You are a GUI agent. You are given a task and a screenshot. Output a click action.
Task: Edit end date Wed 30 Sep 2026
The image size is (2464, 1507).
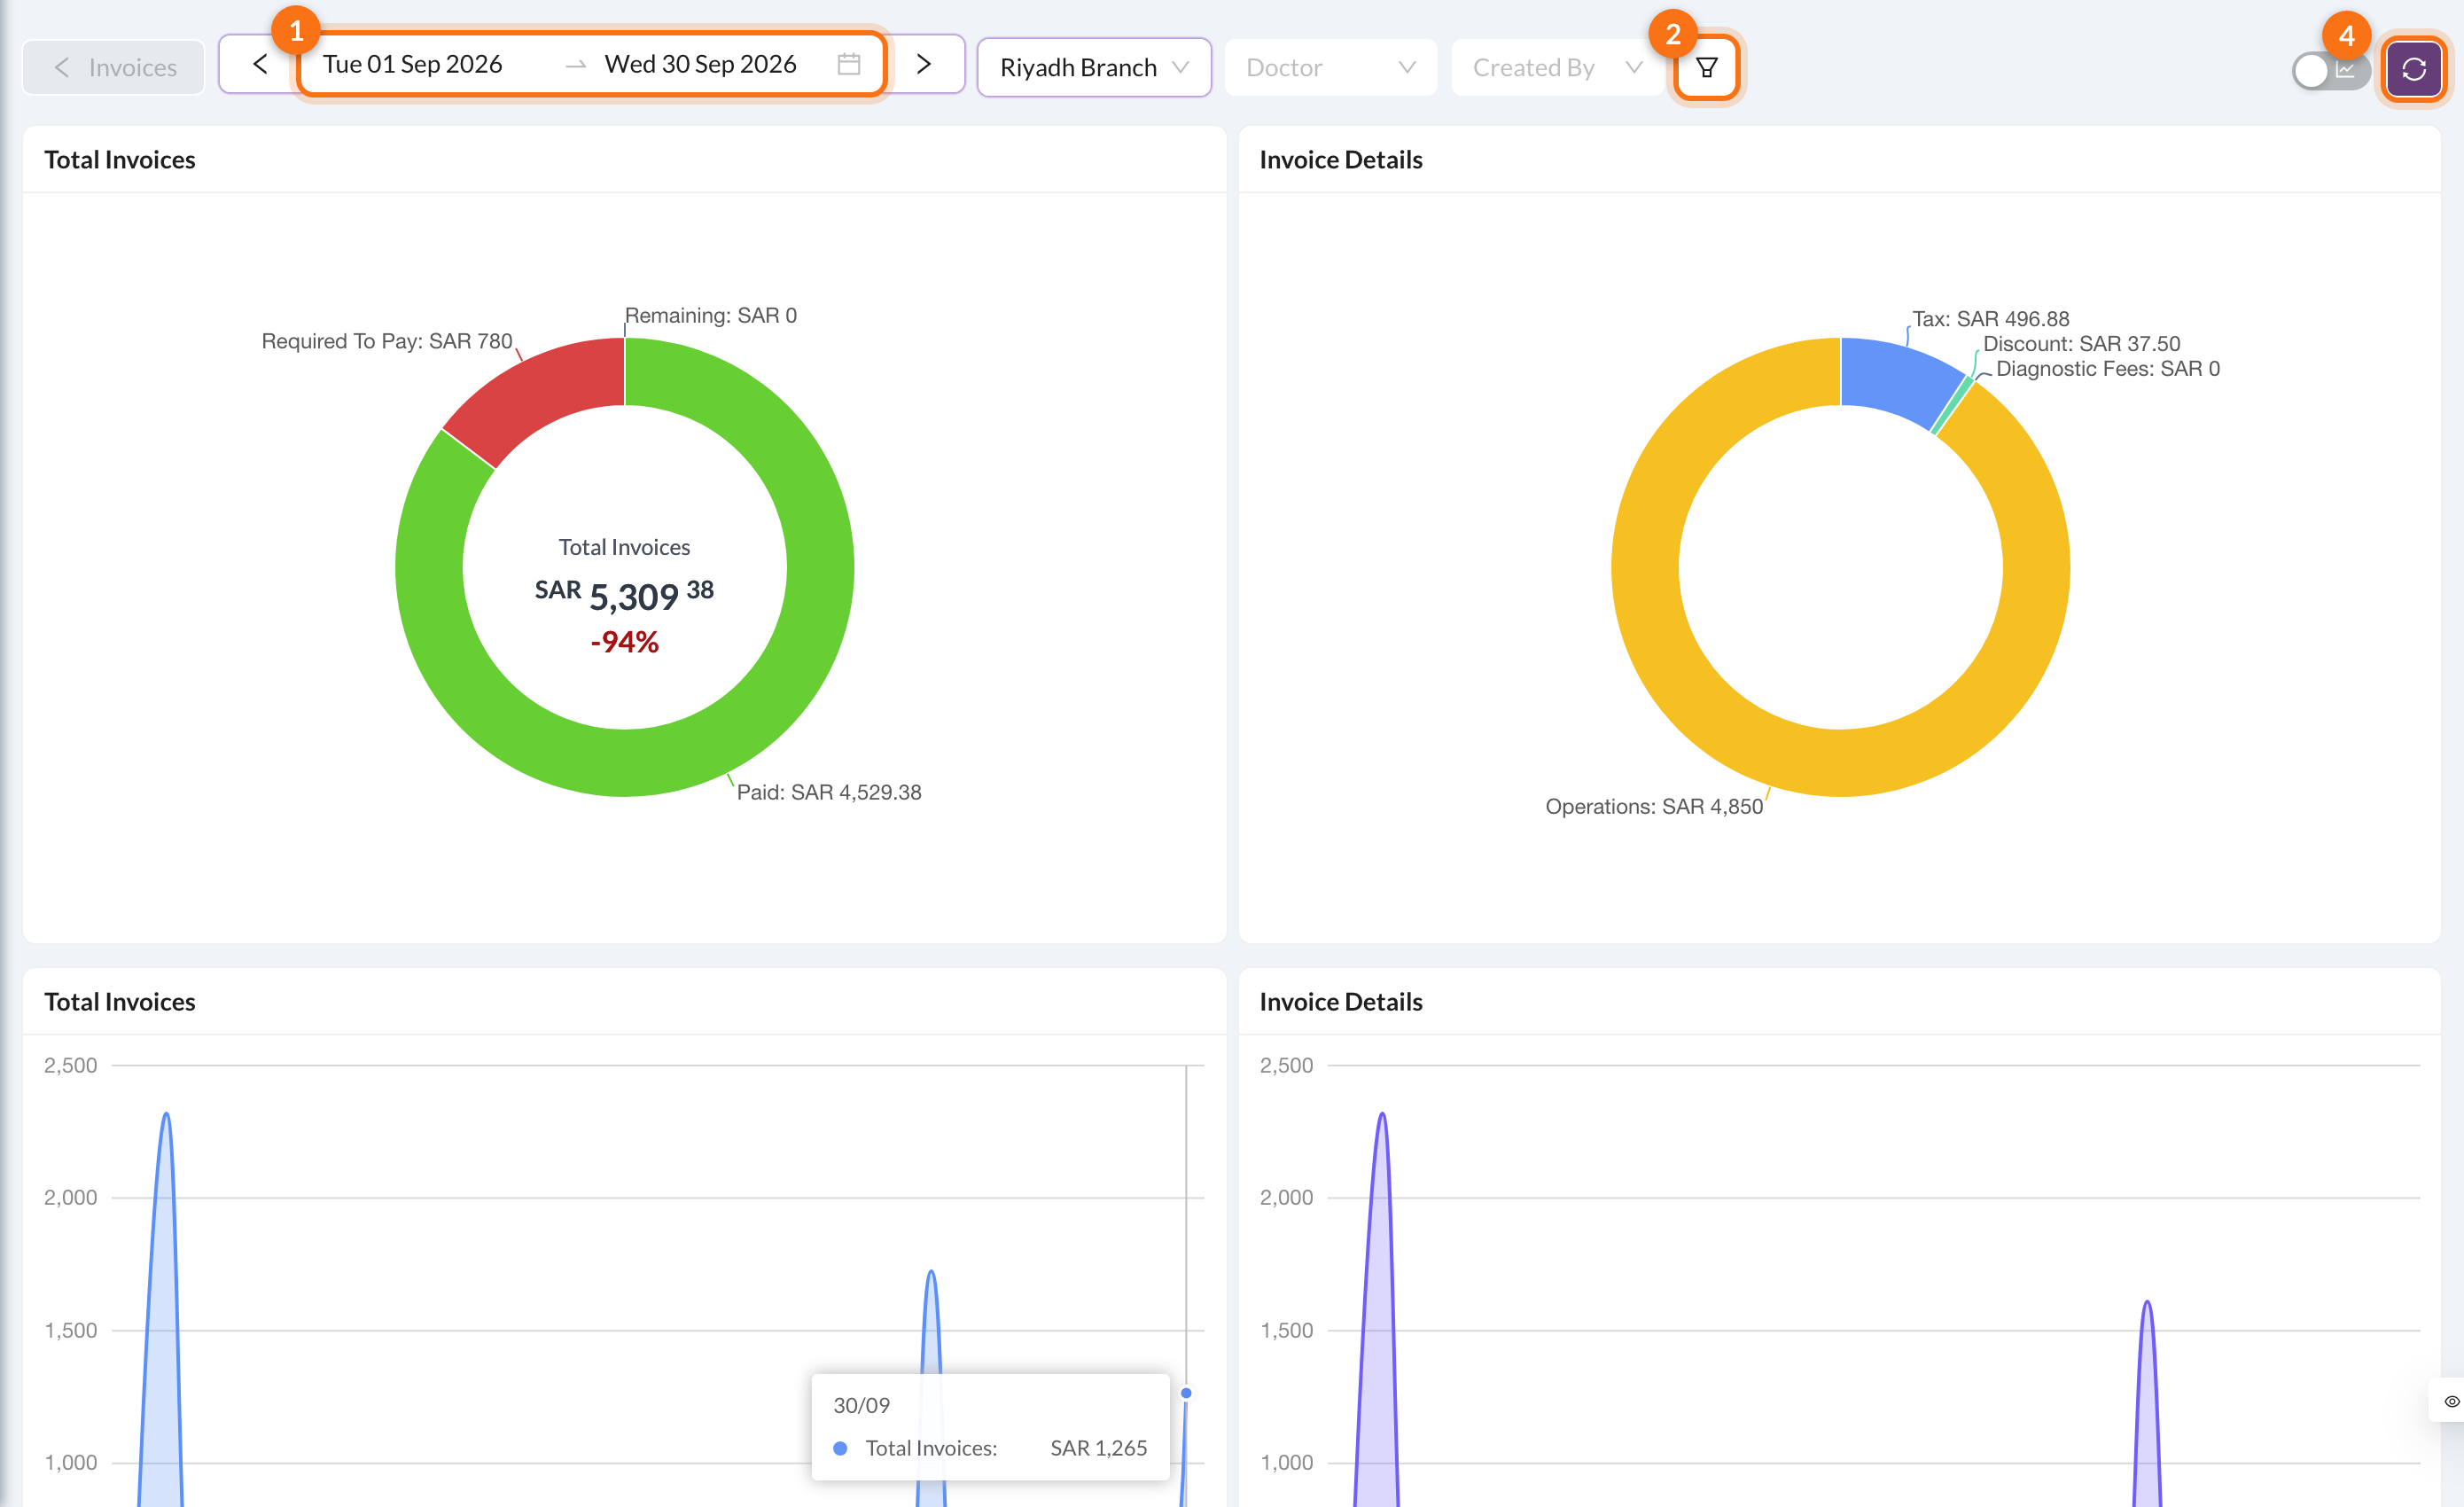[700, 64]
